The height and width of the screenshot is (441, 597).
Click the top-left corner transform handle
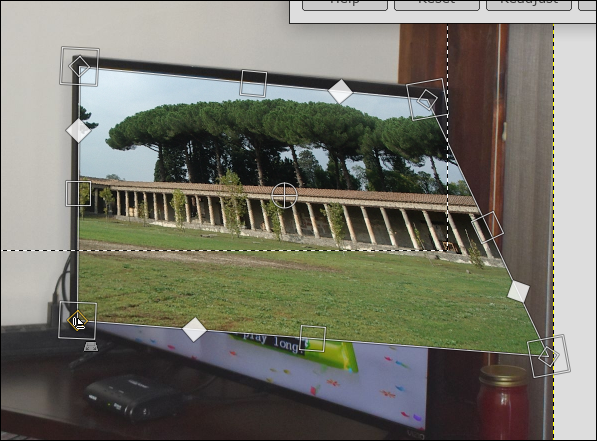click(79, 66)
